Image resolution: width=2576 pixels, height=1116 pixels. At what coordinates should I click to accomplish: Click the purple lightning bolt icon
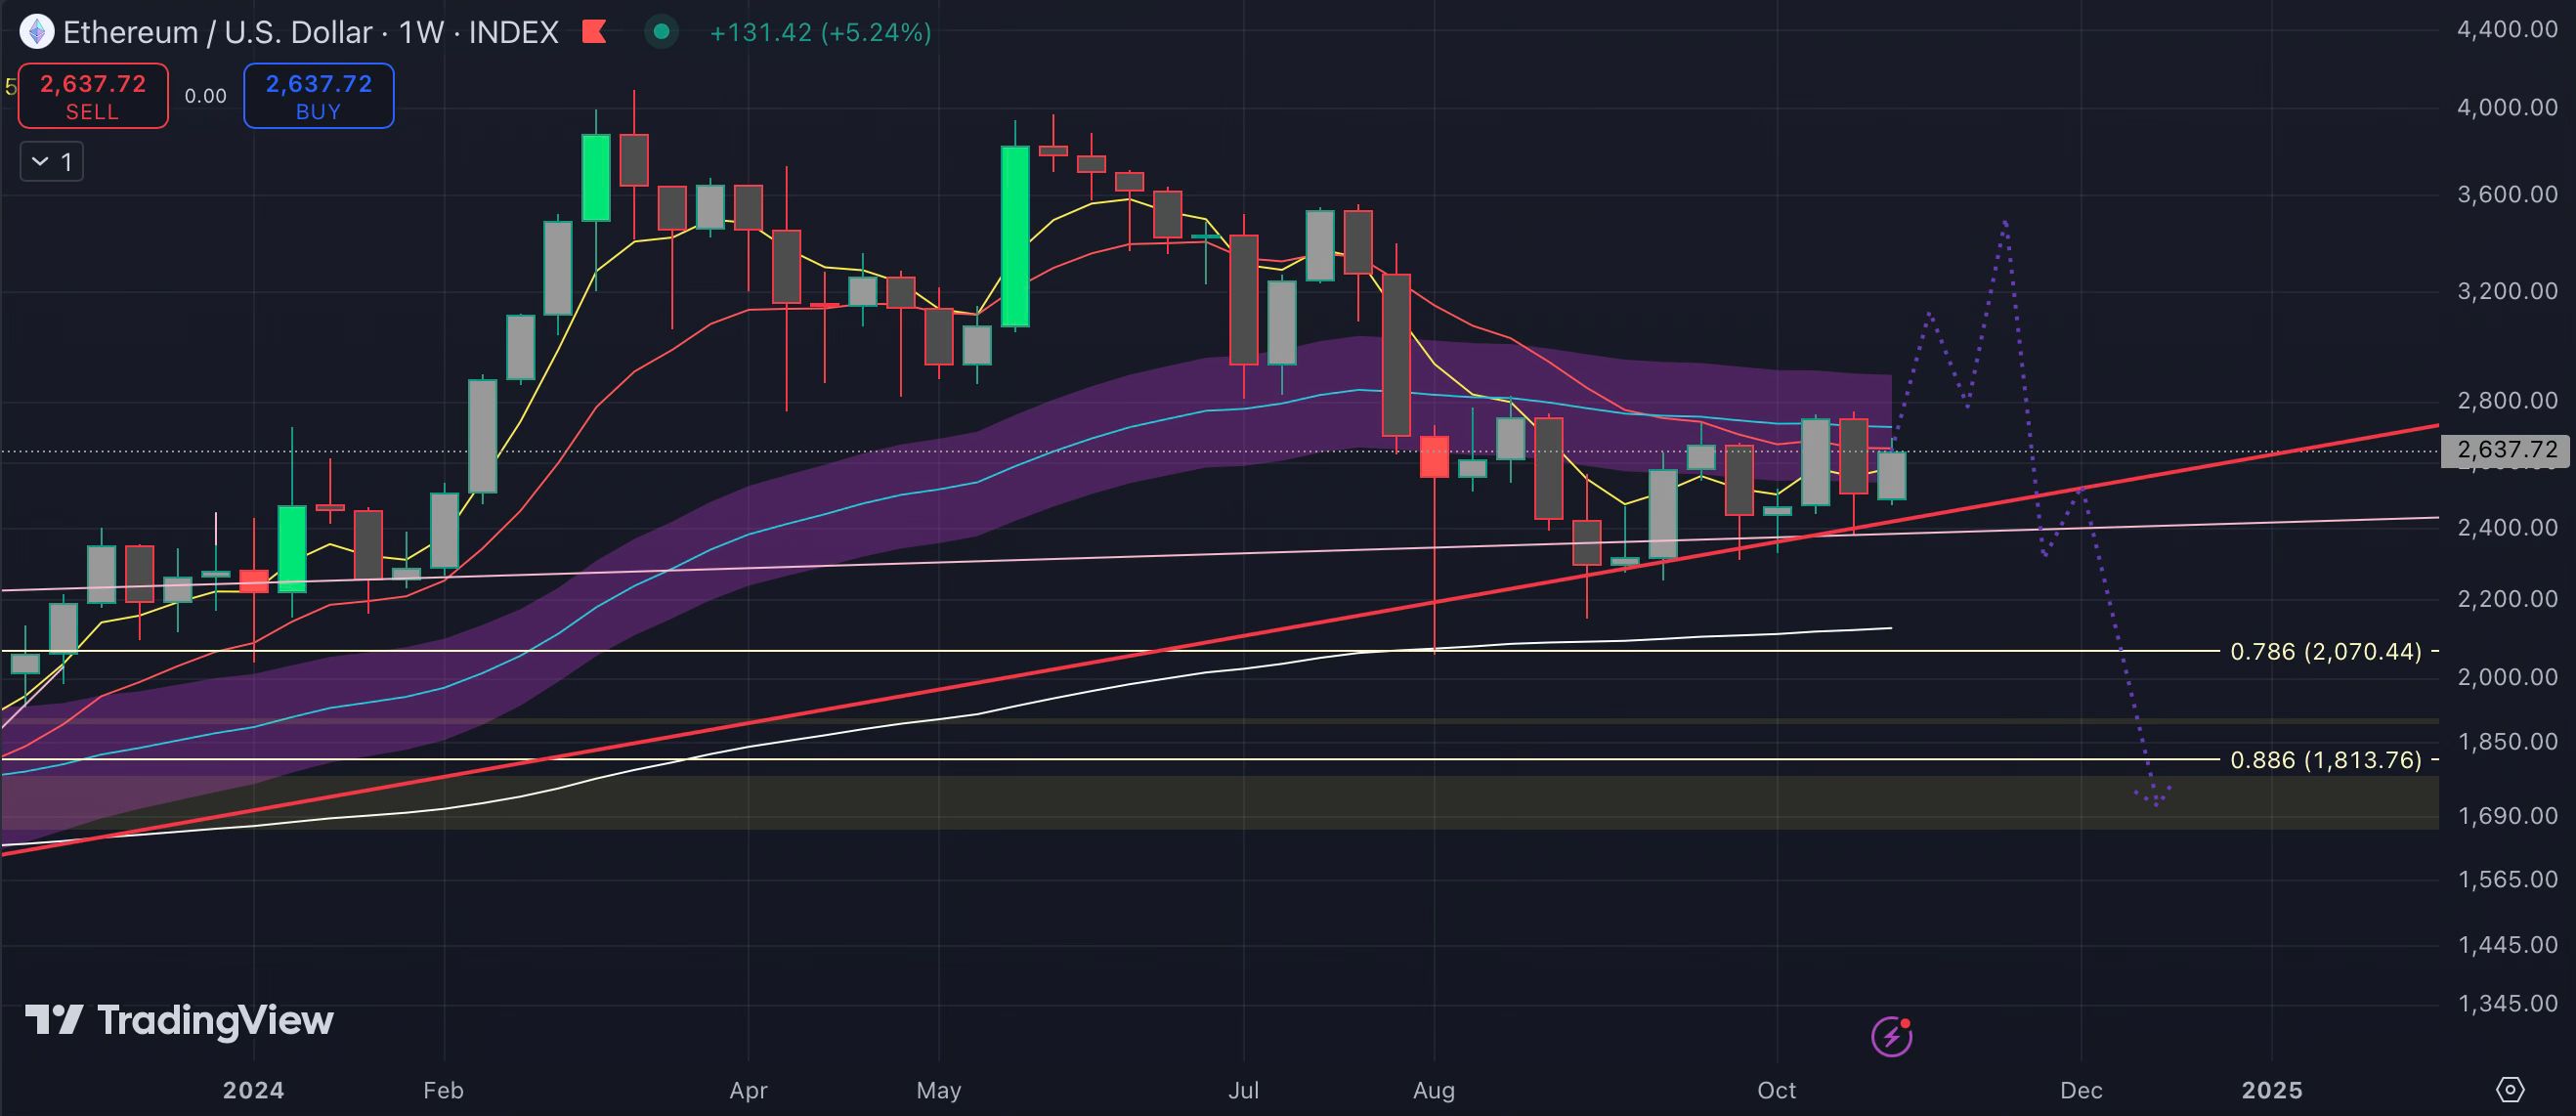point(1891,1036)
